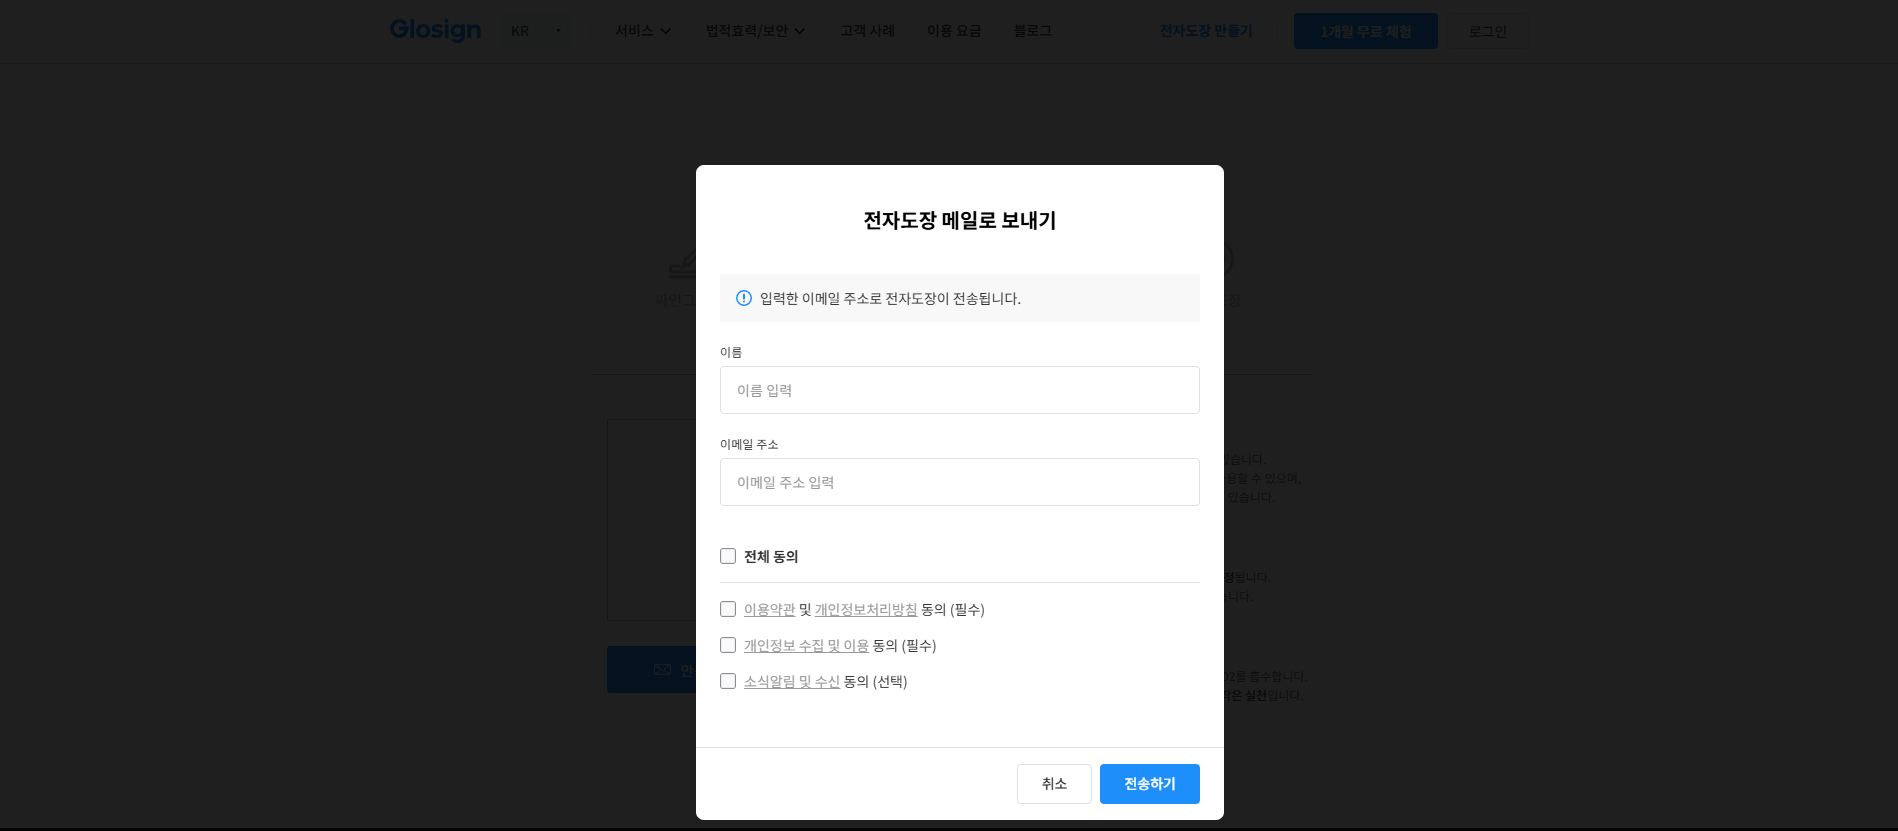Image resolution: width=1898 pixels, height=831 pixels.
Task: Expand the 법적효력/보안 menu
Action: point(755,31)
